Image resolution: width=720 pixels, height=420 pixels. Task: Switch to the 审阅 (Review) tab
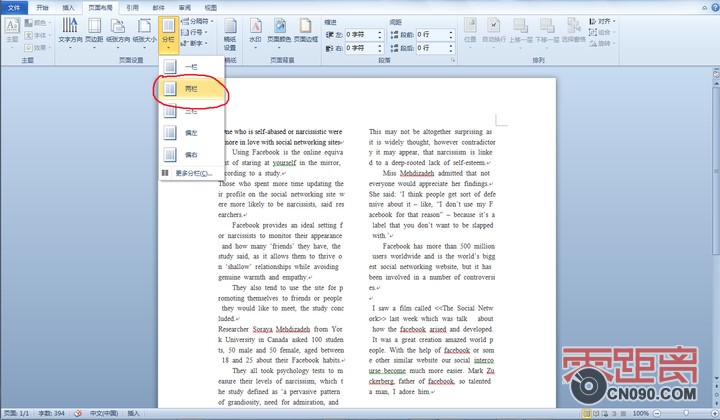(185, 7)
